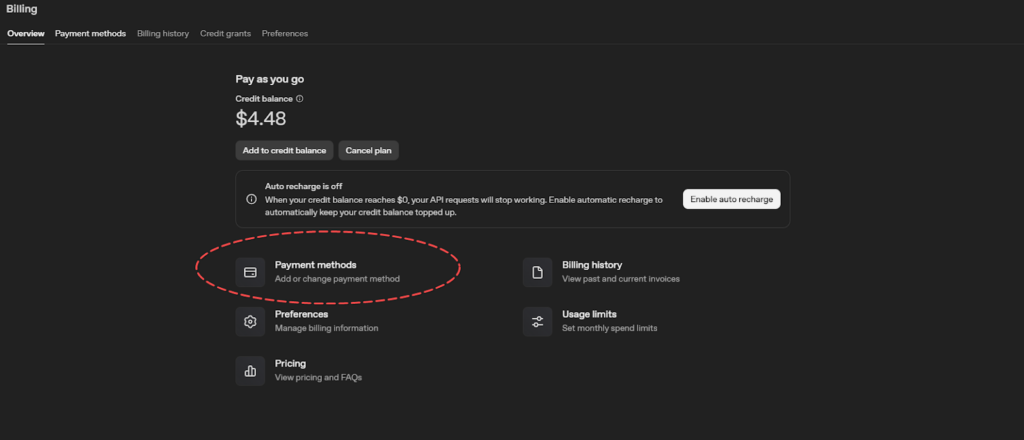Open the Payment methods tab
Viewport: 1024px width, 440px height.
(x=90, y=34)
